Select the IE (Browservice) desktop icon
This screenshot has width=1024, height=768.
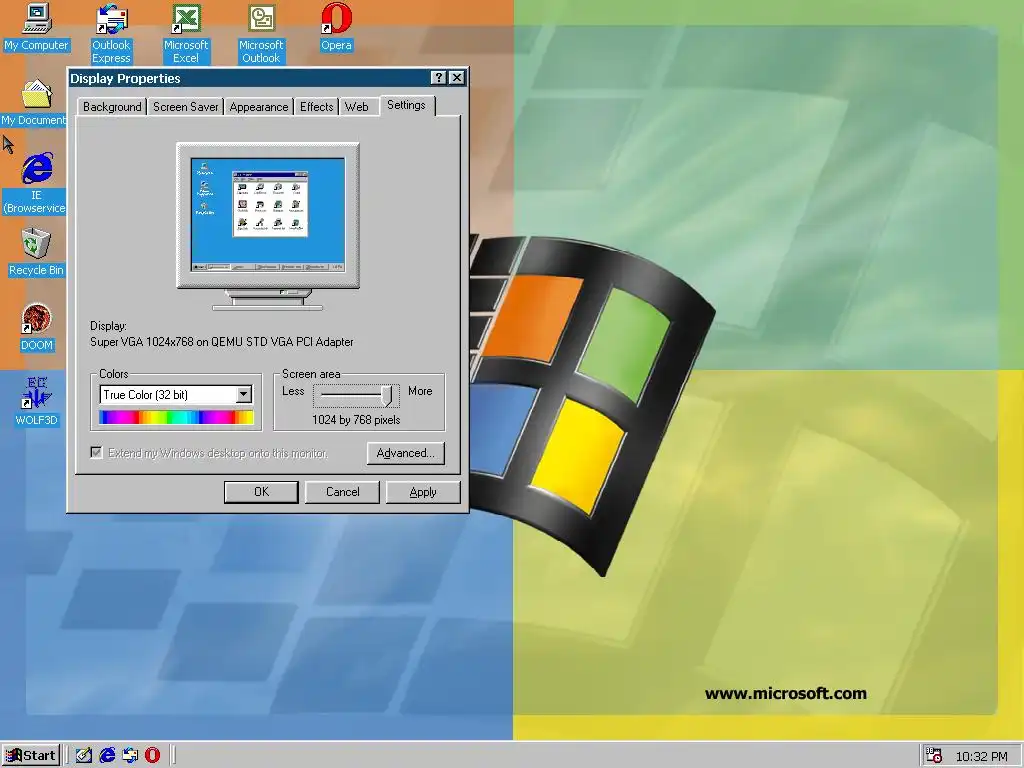36,184
